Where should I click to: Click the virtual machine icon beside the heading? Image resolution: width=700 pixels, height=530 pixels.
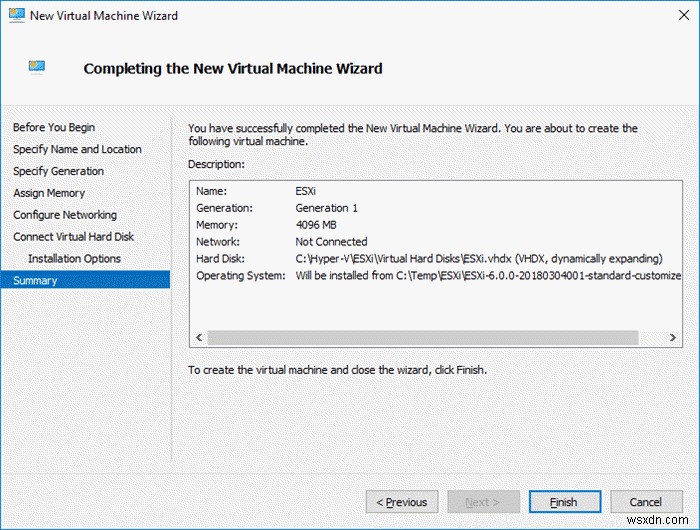[37, 67]
